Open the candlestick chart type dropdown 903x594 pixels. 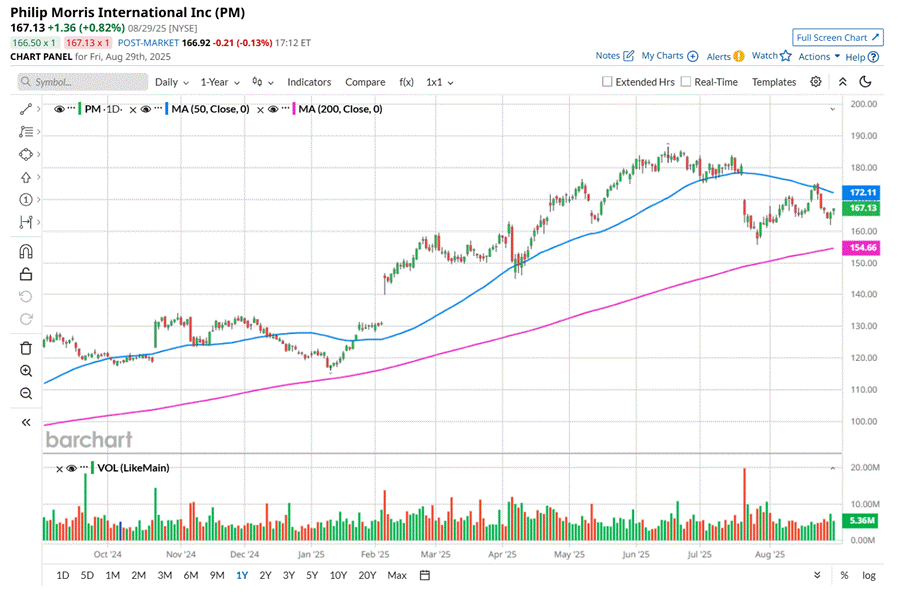[263, 82]
